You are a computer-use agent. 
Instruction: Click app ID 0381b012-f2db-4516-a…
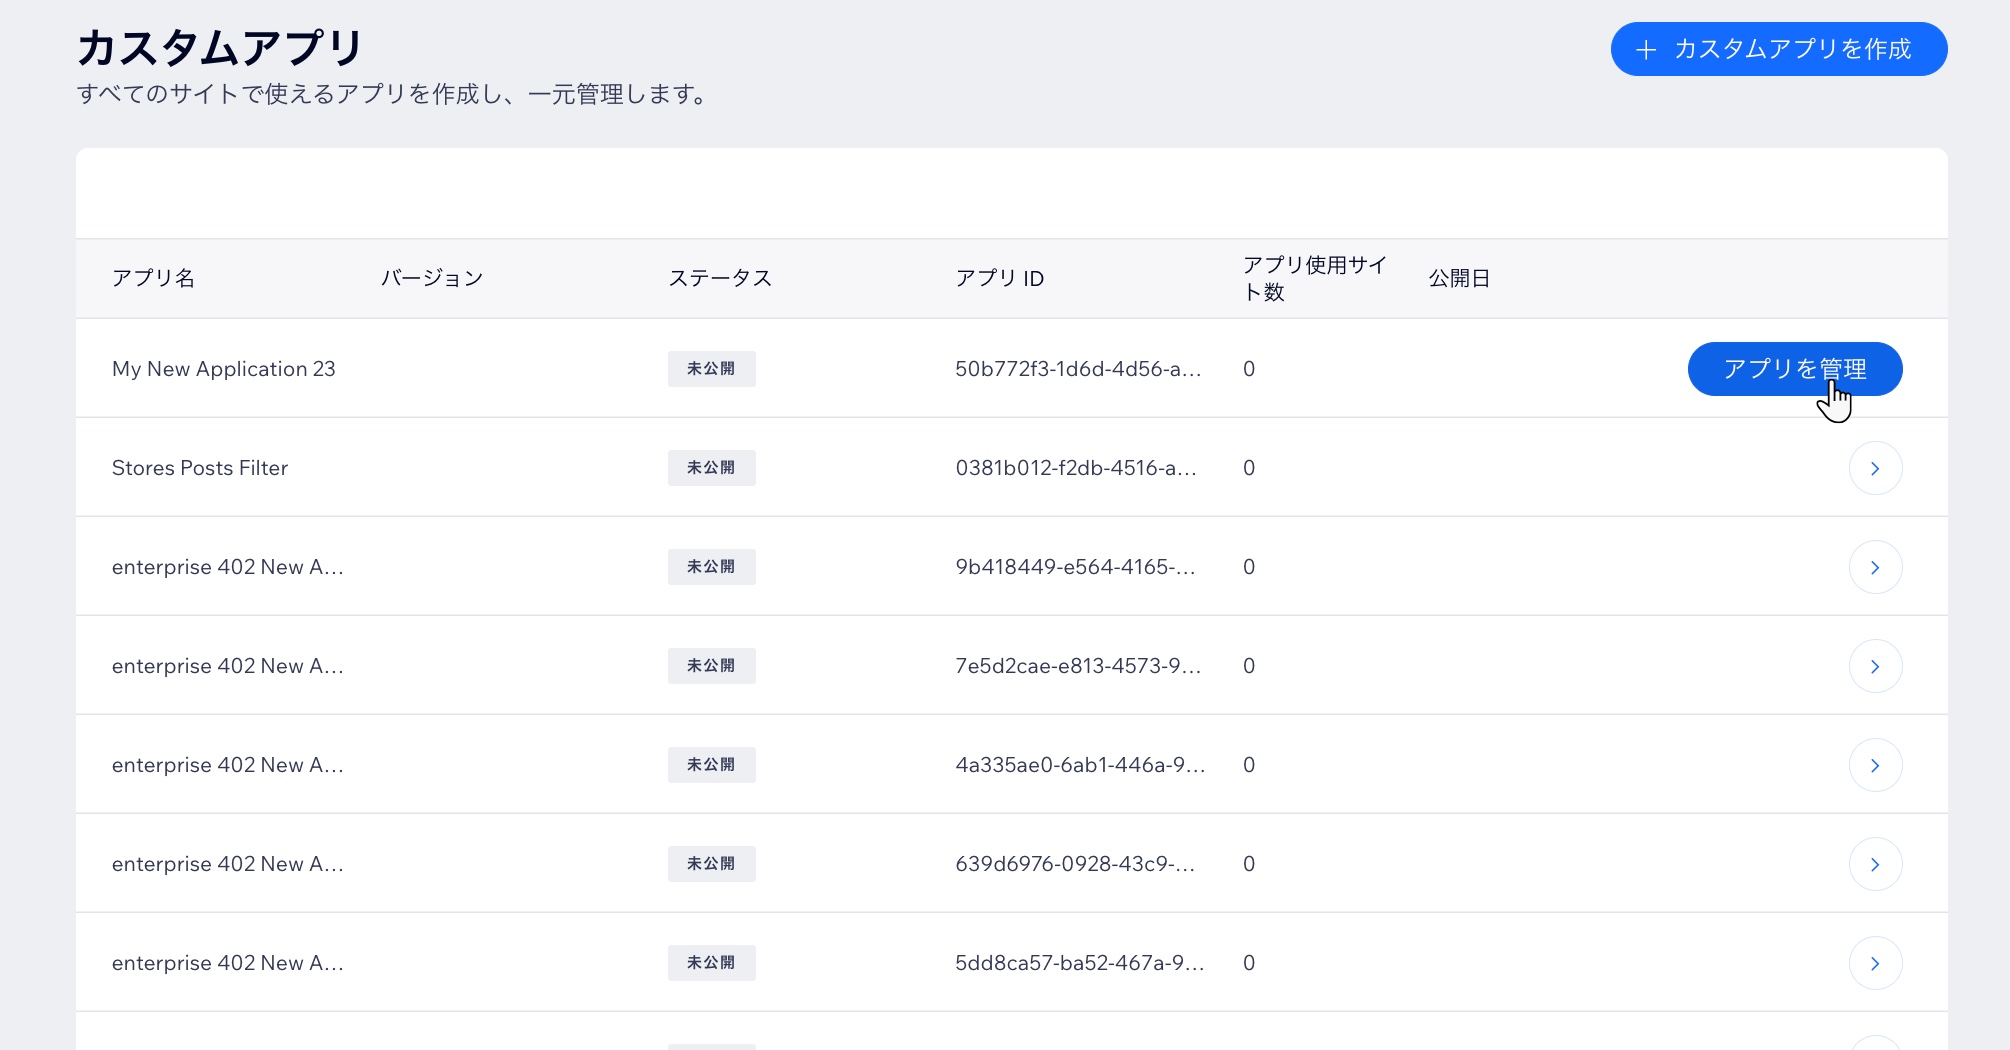point(1076,468)
